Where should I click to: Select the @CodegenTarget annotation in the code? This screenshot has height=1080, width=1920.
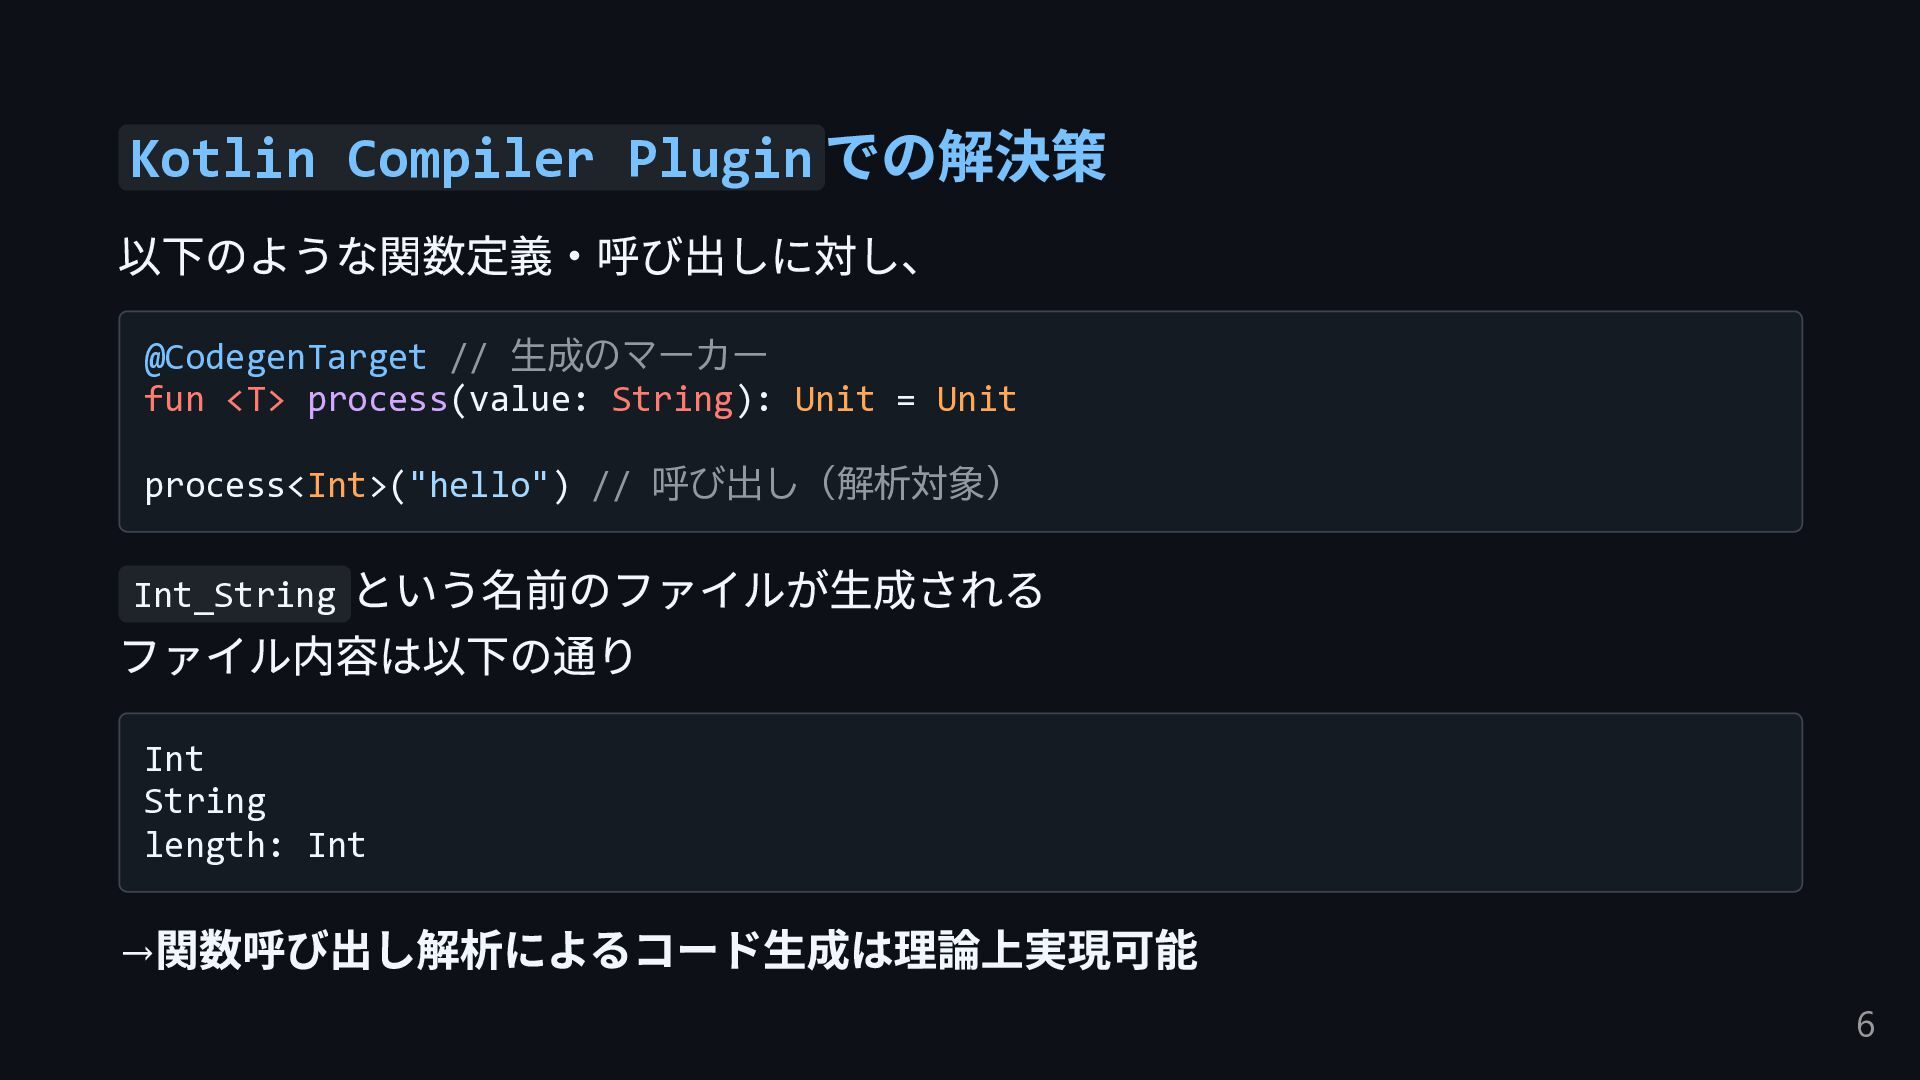285,357
